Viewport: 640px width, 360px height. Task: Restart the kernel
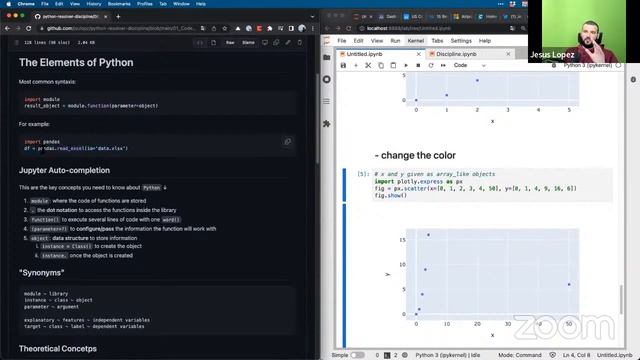431,65
